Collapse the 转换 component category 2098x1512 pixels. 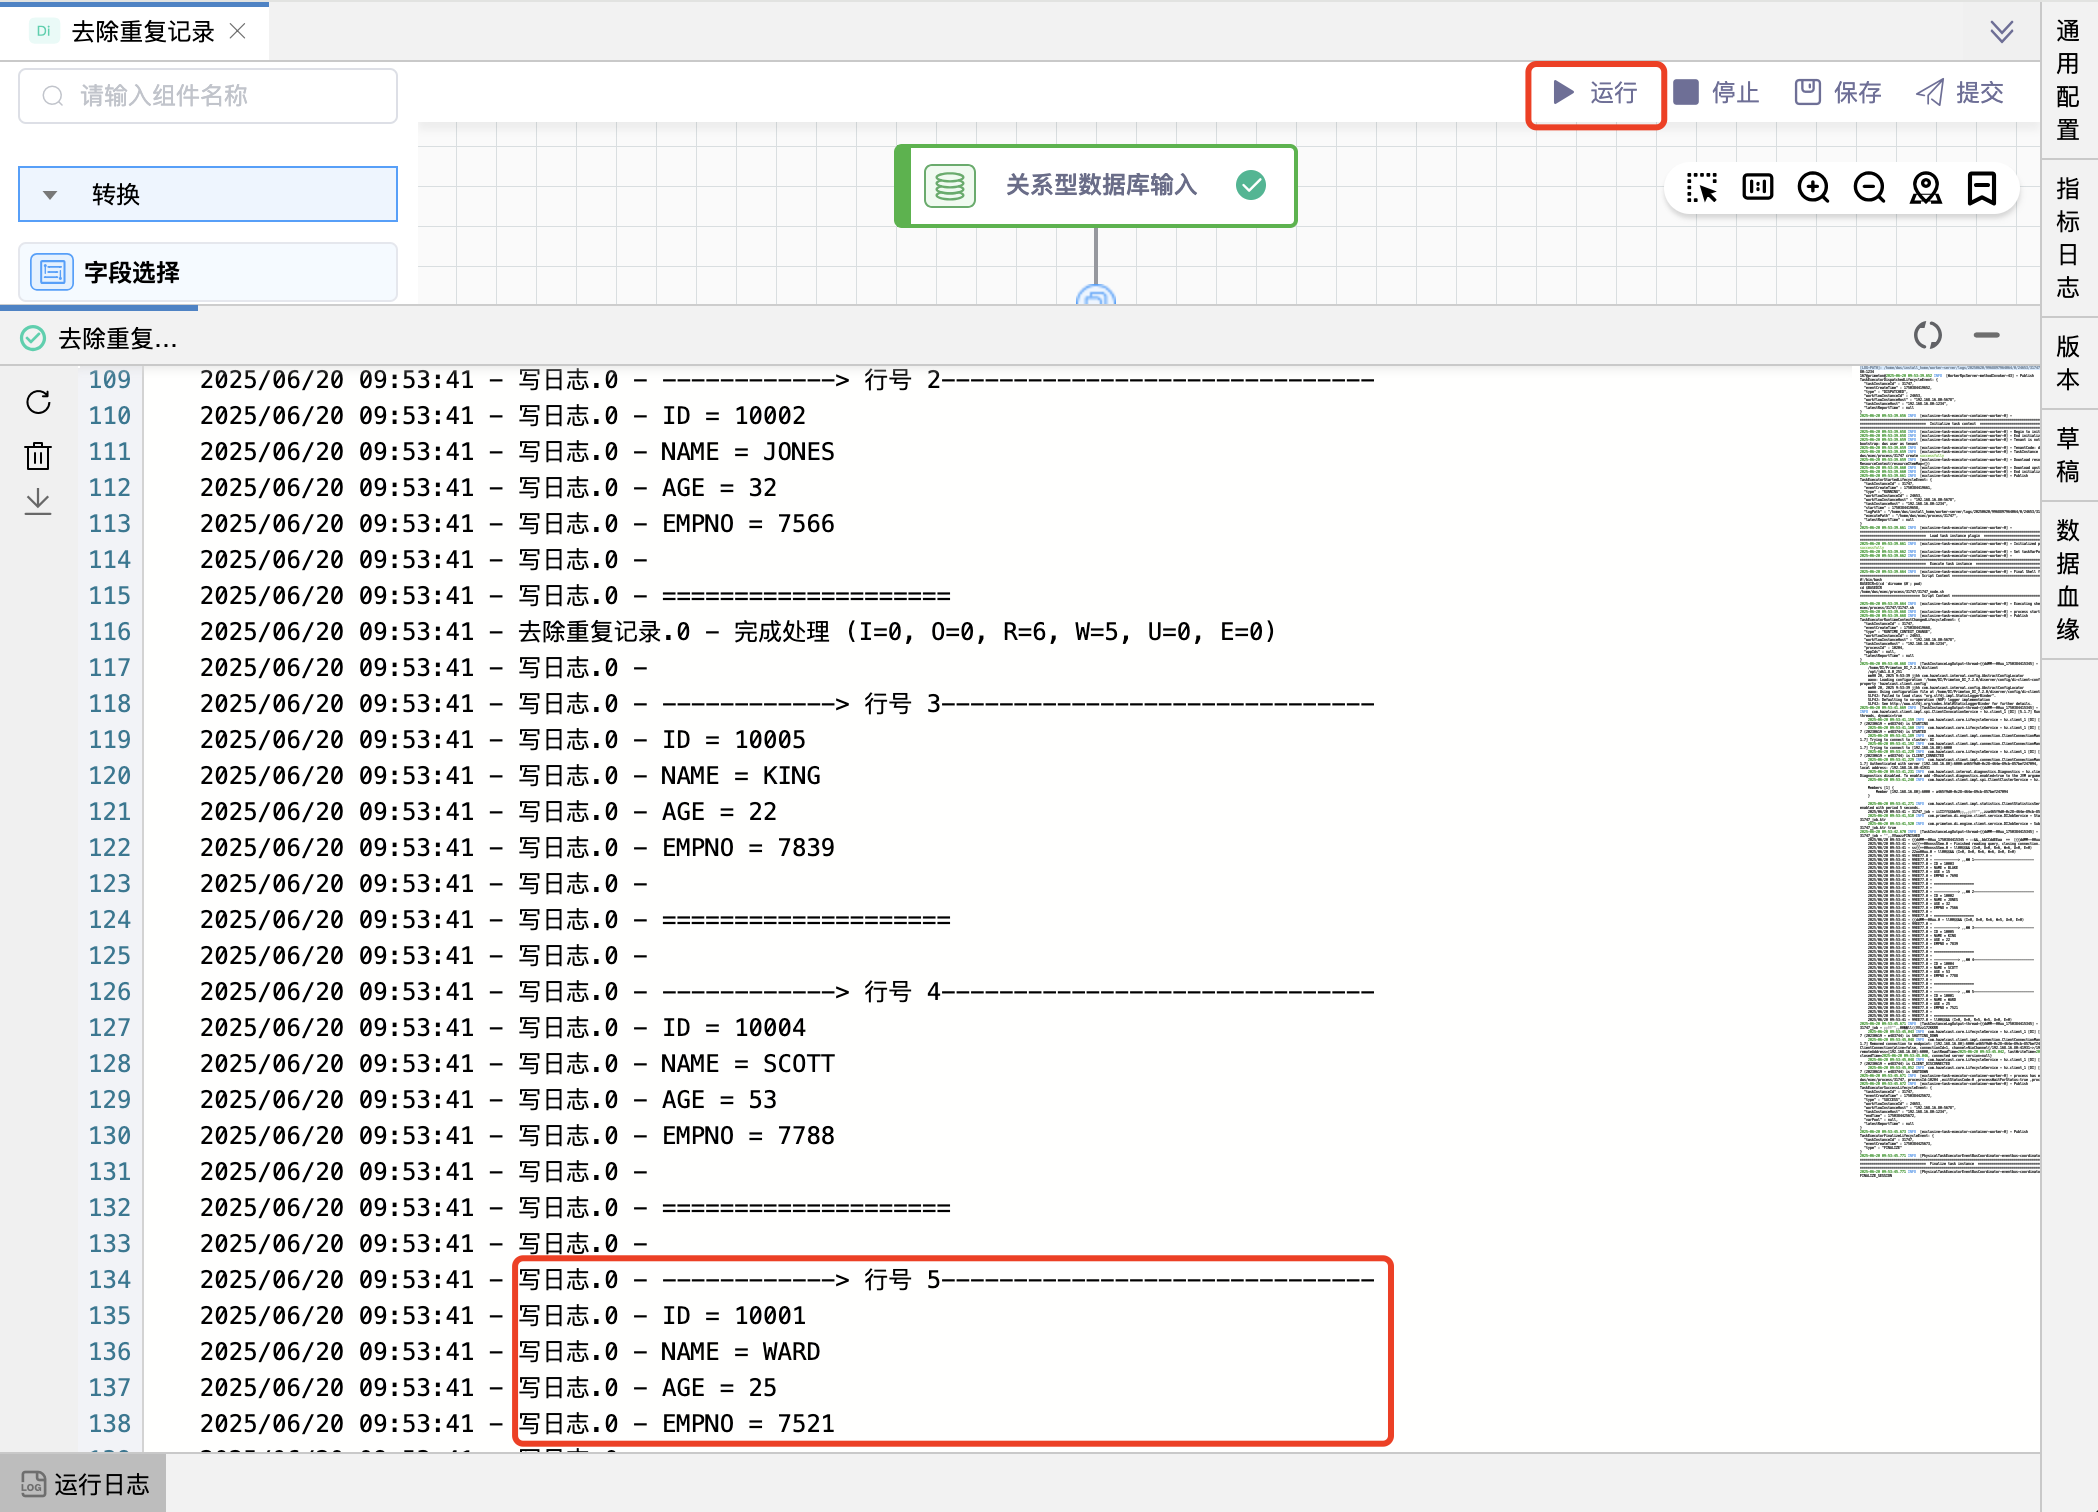coord(50,195)
